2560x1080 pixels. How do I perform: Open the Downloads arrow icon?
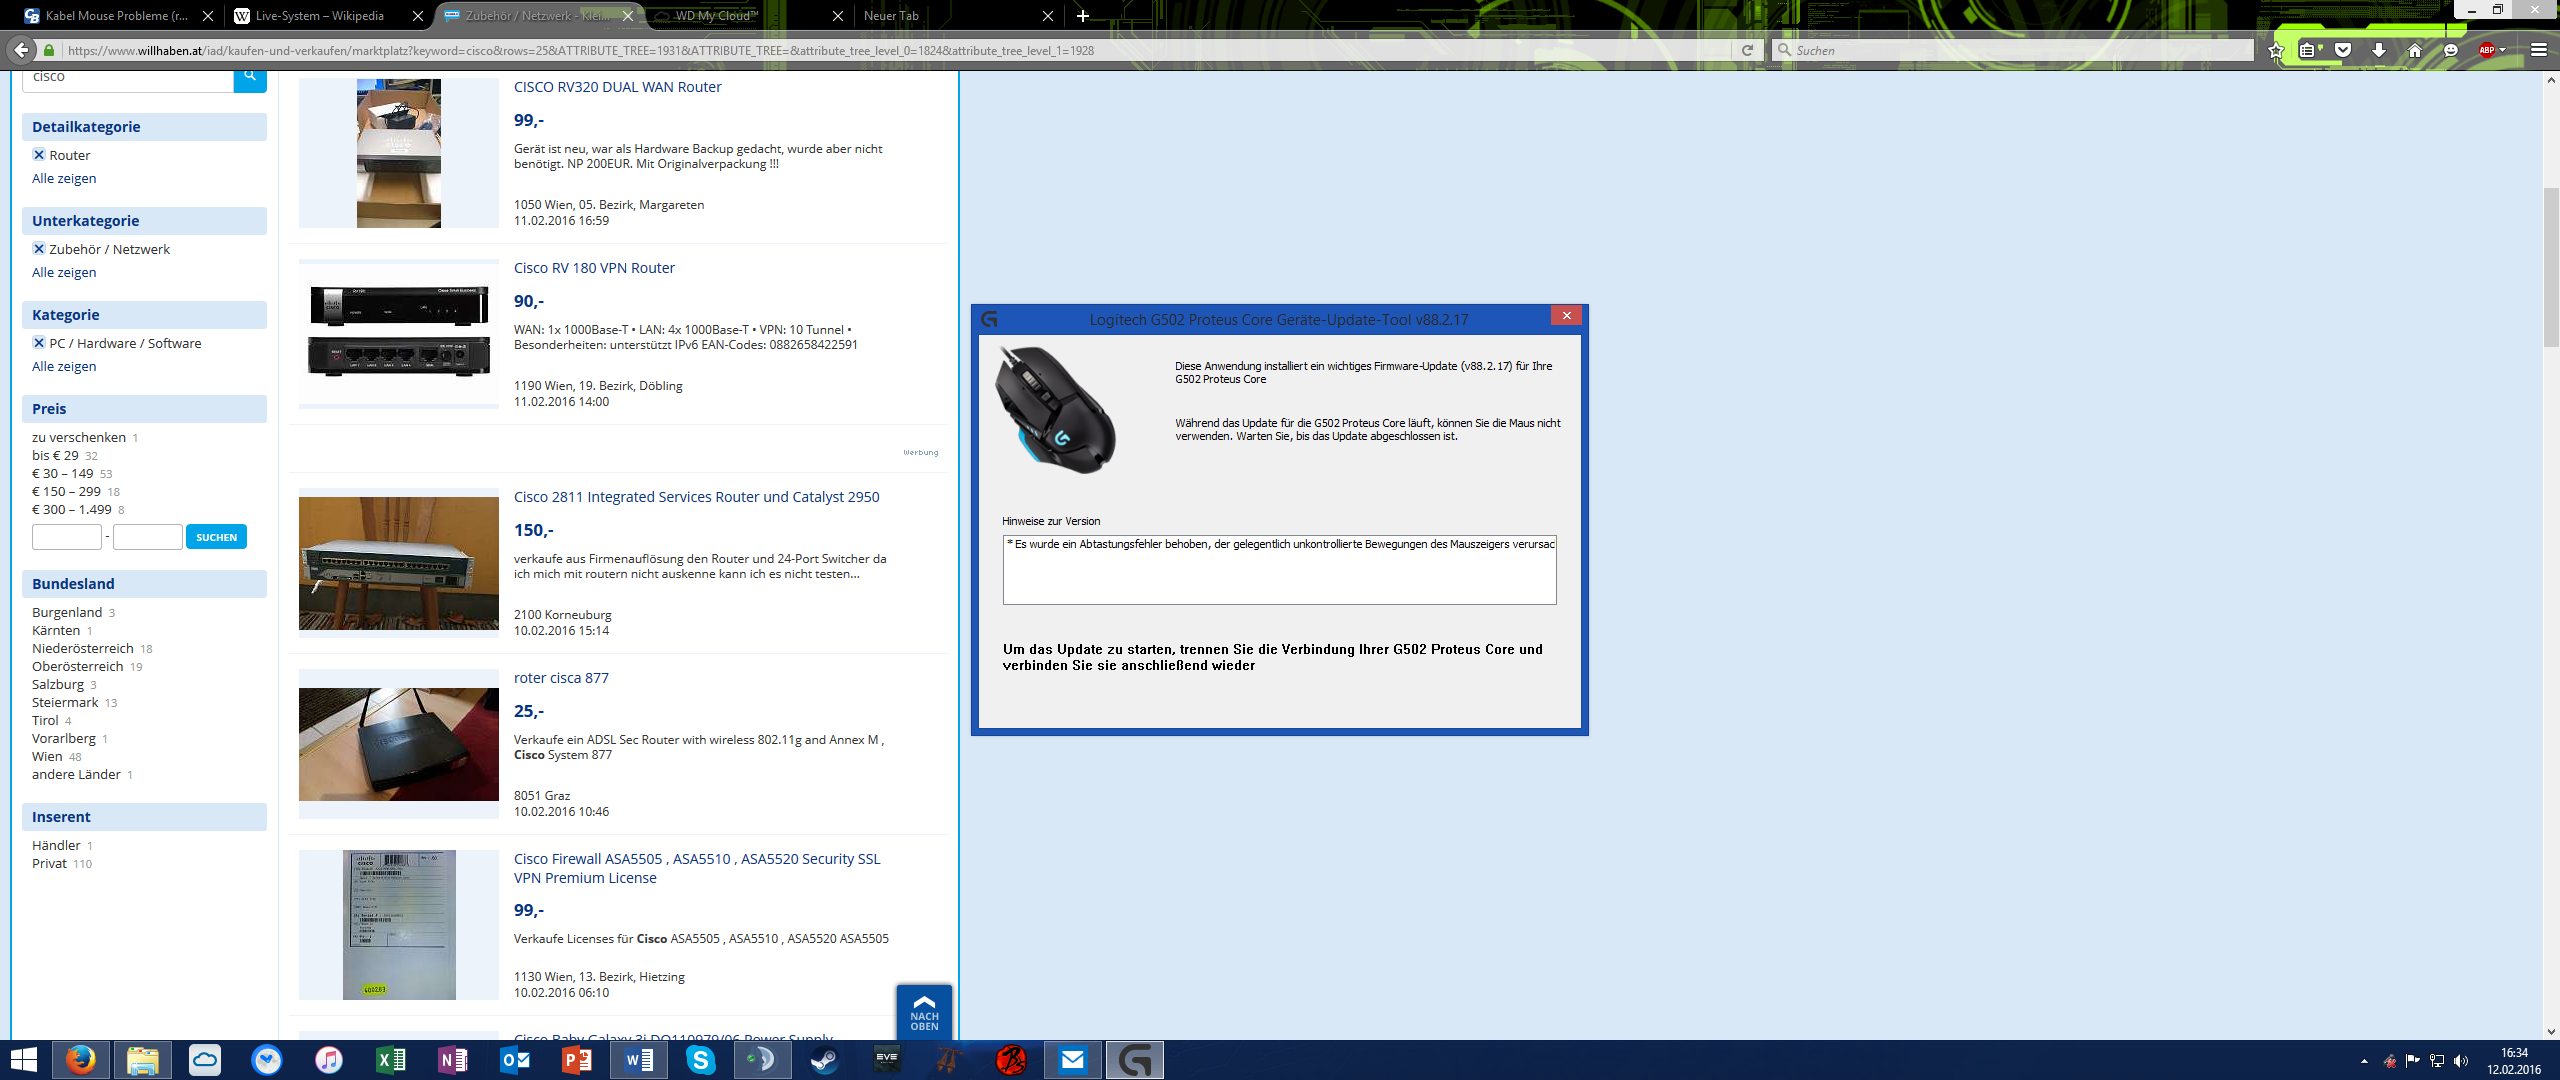tap(2379, 50)
